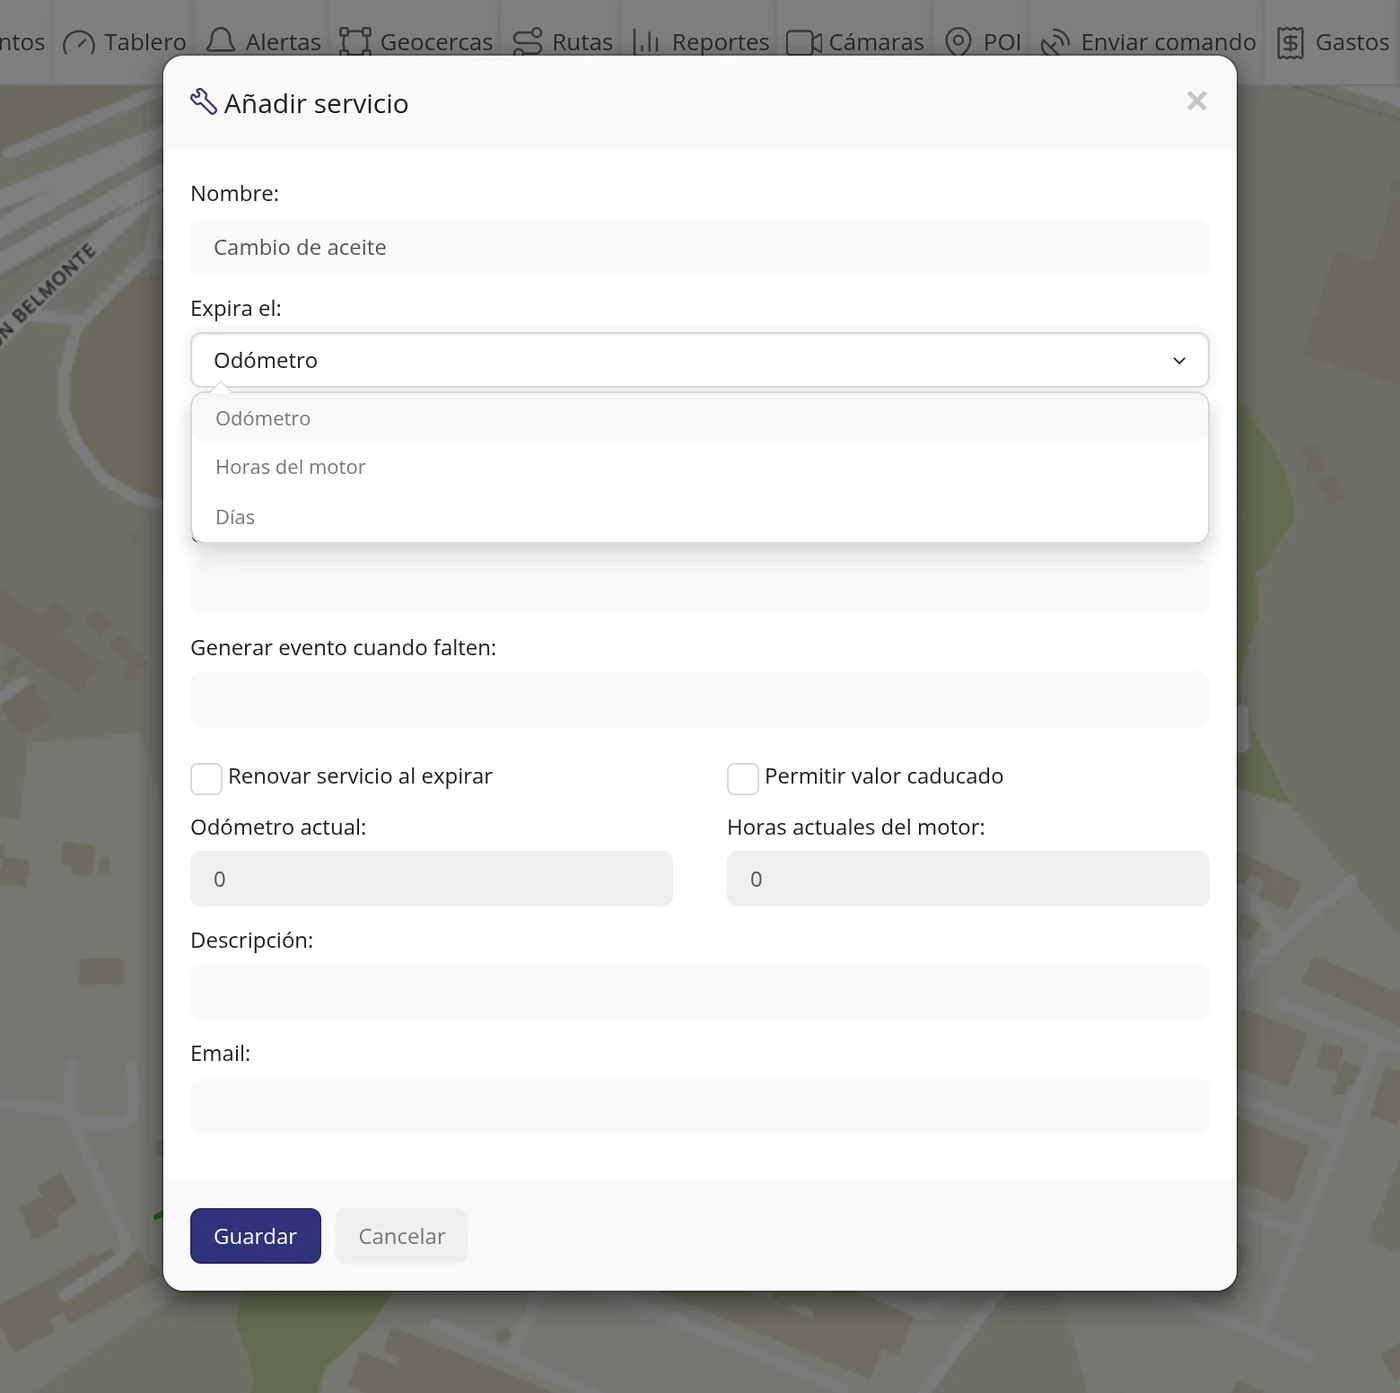Click the Cancelar button
1400x1393 pixels.
pos(402,1236)
